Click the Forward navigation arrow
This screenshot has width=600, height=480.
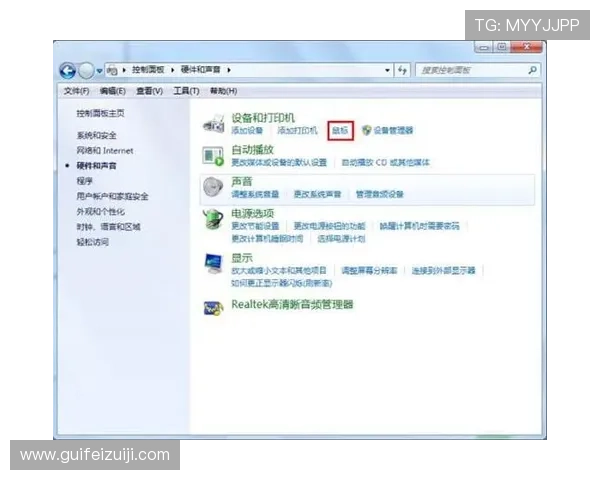(86, 70)
